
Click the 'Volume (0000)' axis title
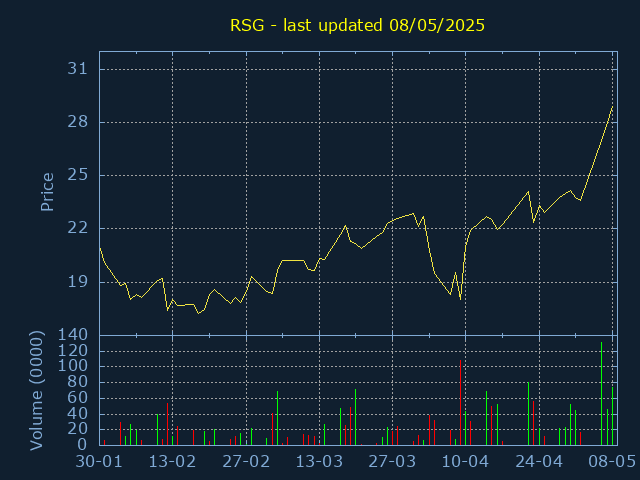[36, 391]
